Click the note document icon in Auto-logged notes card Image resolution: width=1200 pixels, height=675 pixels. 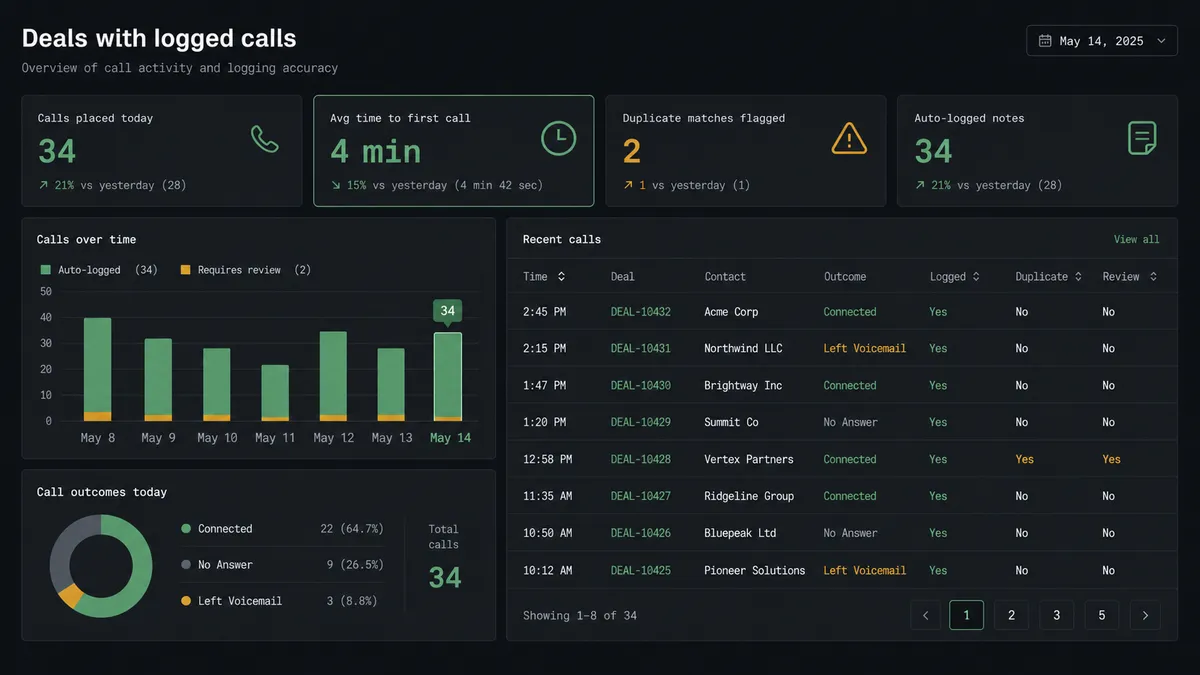coord(1142,138)
